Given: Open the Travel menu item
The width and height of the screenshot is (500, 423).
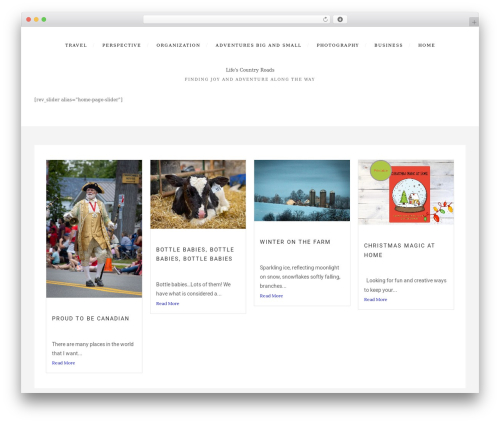Looking at the screenshot, I should [76, 45].
